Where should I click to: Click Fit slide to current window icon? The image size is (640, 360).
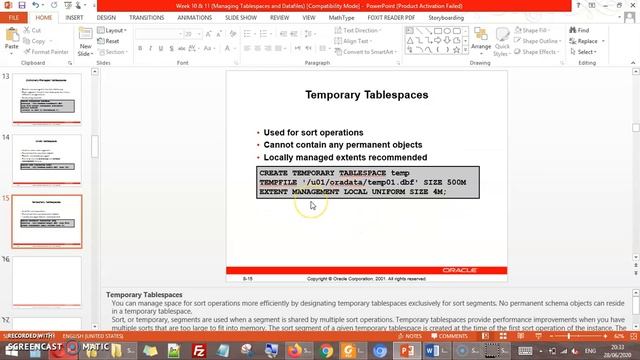pos(633,336)
